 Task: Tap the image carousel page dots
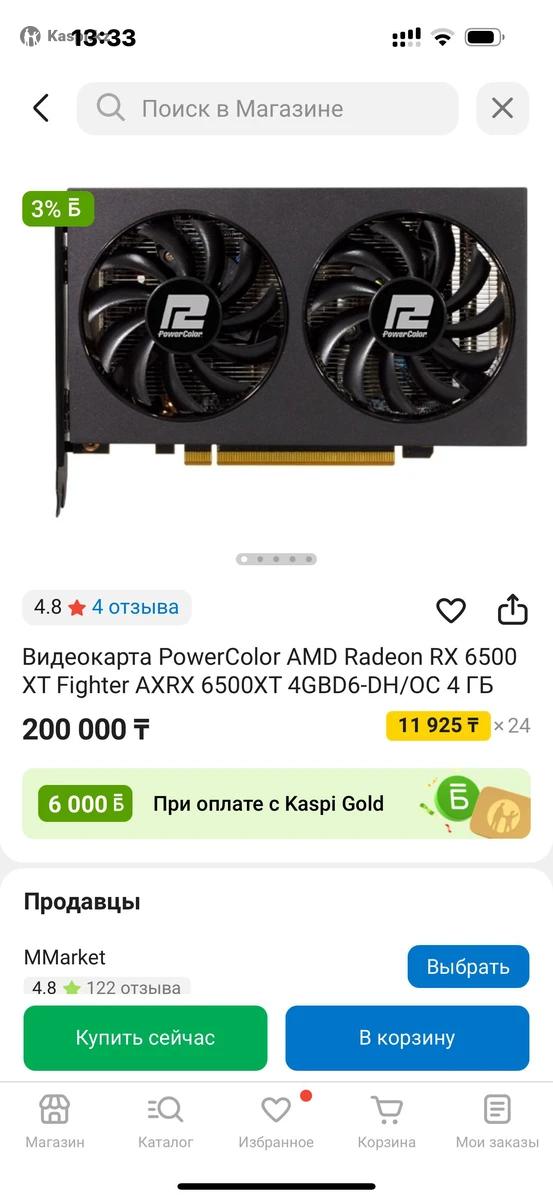pyautogui.click(x=276, y=559)
